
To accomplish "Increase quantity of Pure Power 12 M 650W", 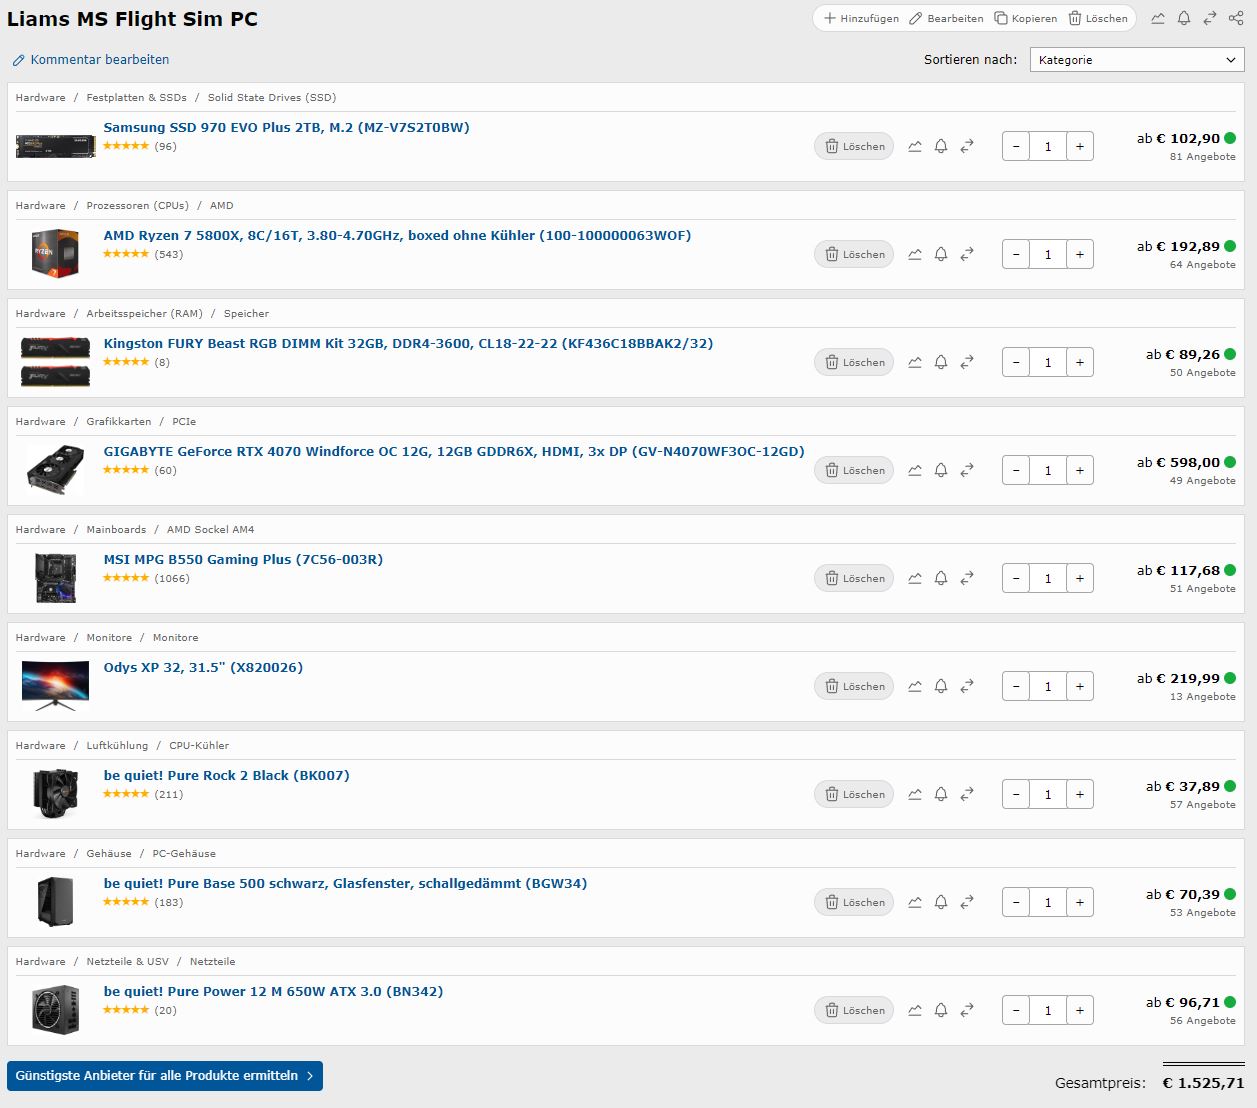I will 1080,1010.
